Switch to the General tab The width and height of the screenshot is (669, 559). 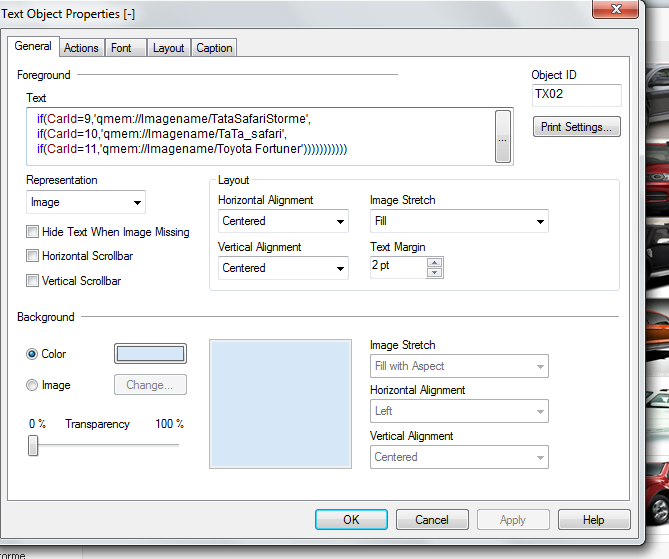point(33,46)
